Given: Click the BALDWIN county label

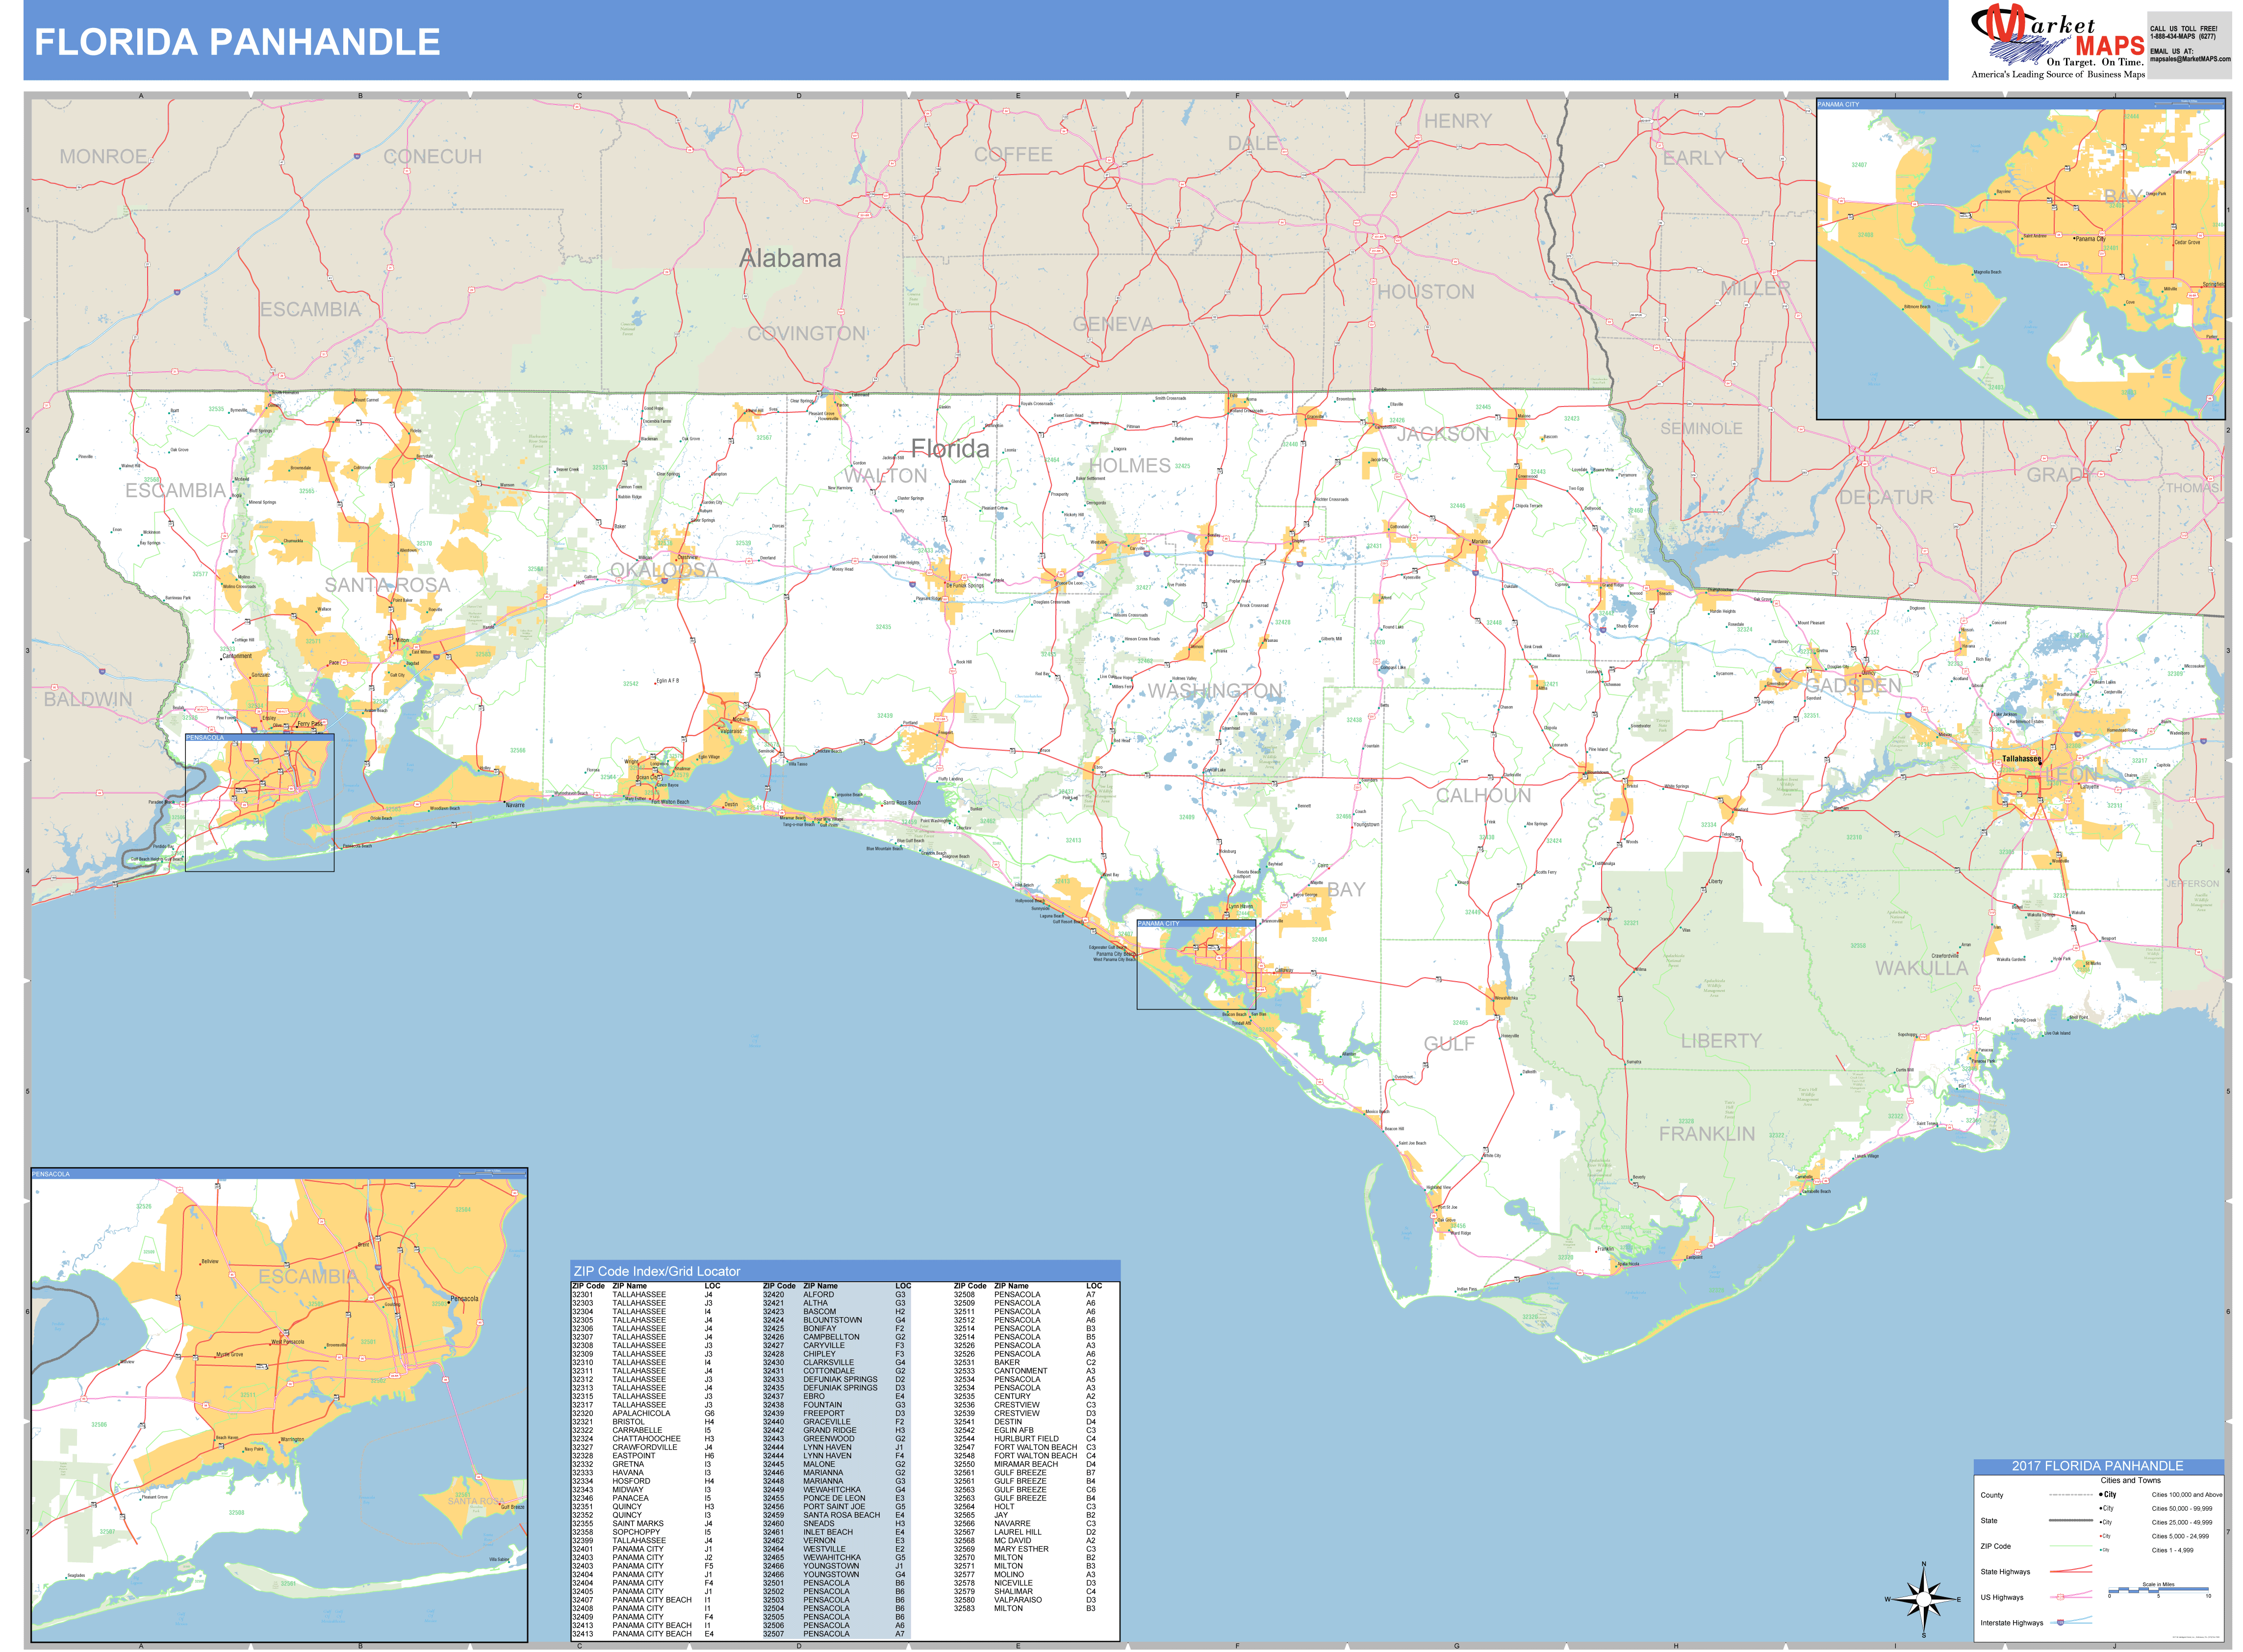Looking at the screenshot, I should [x=88, y=699].
